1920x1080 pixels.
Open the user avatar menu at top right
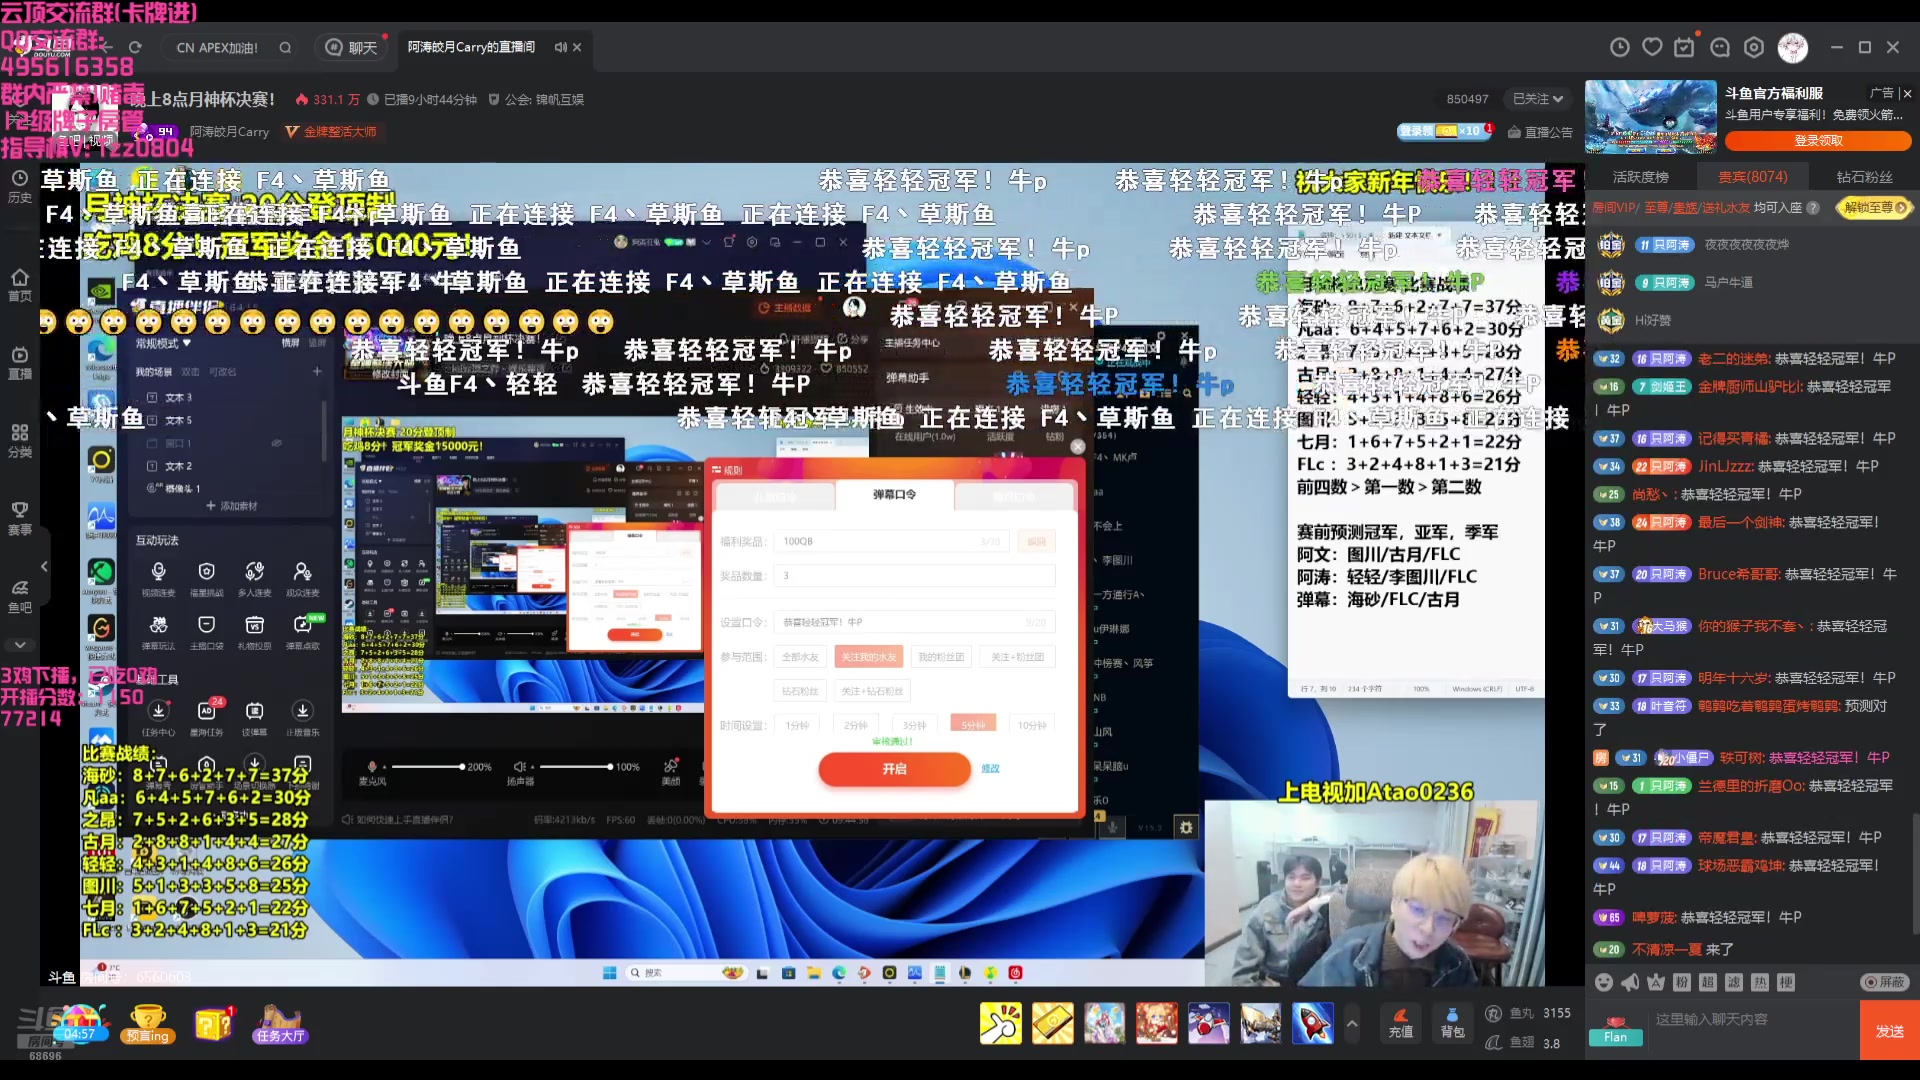pyautogui.click(x=1792, y=47)
